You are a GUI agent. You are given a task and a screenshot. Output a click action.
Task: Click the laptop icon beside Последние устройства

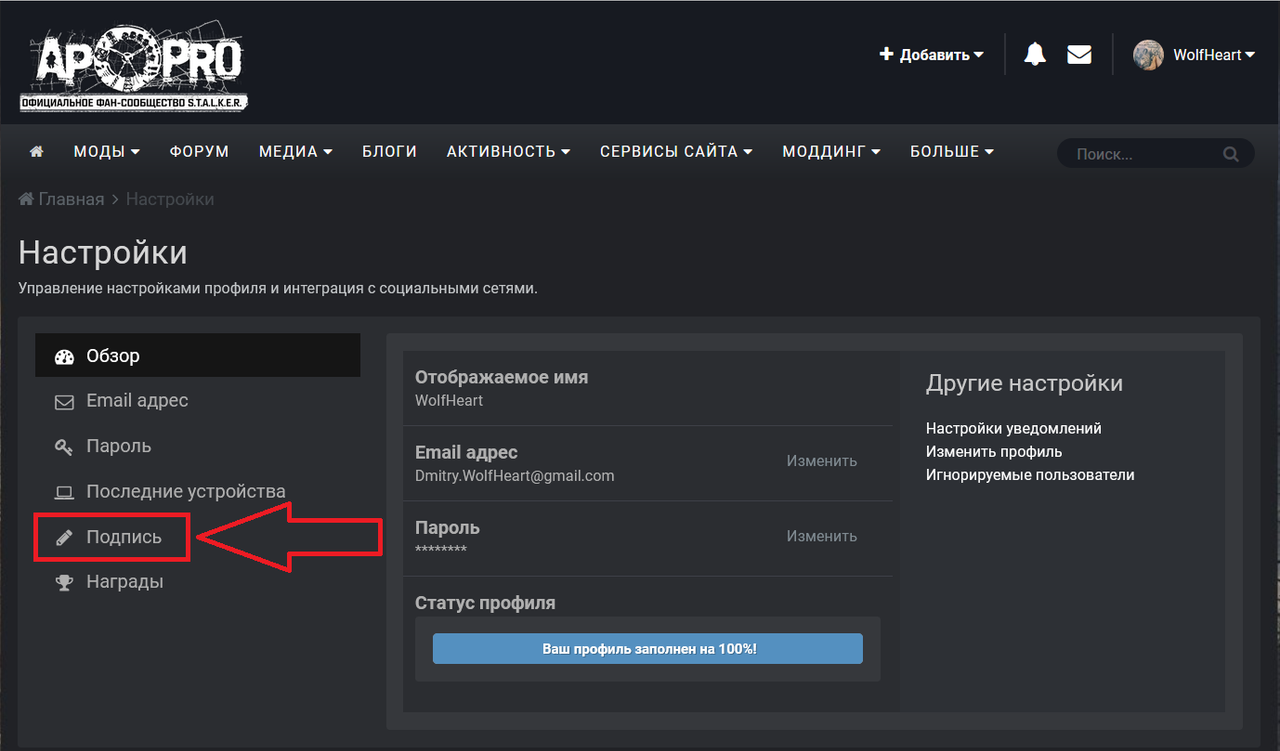click(x=64, y=492)
